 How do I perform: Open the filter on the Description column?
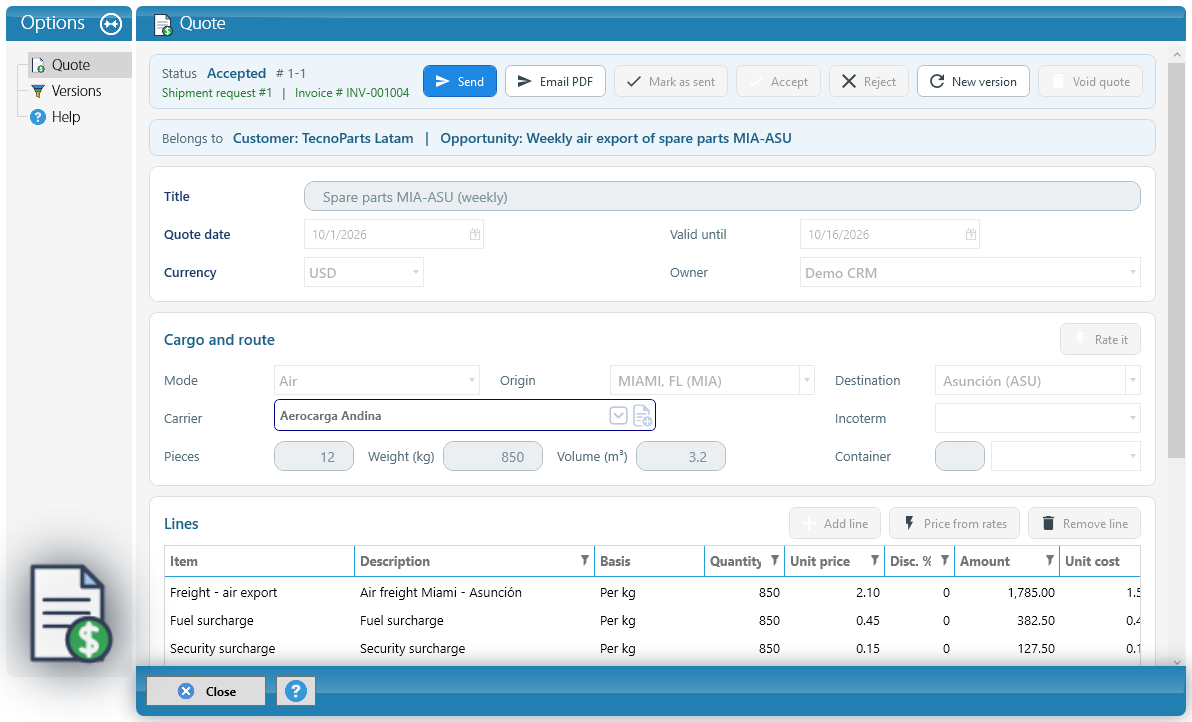[x=585, y=561]
